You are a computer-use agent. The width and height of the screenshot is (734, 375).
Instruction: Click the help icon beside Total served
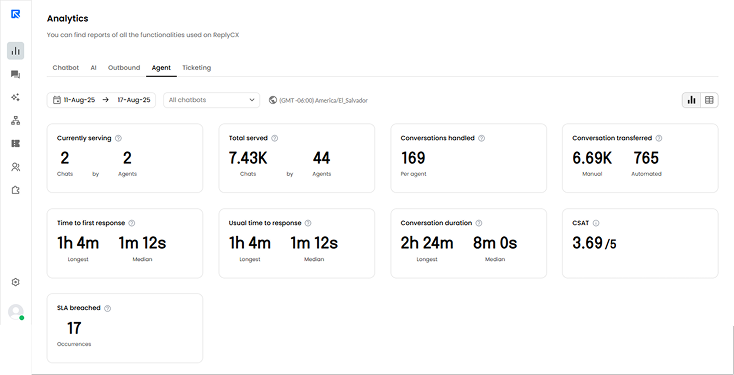point(275,138)
